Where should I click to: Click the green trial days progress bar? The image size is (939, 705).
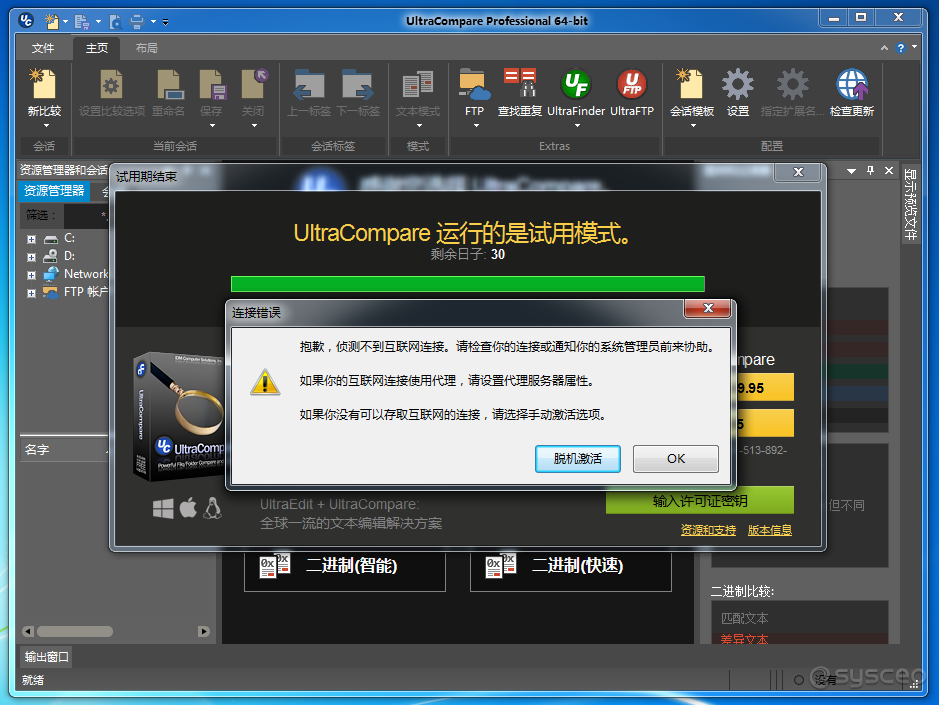(468, 283)
